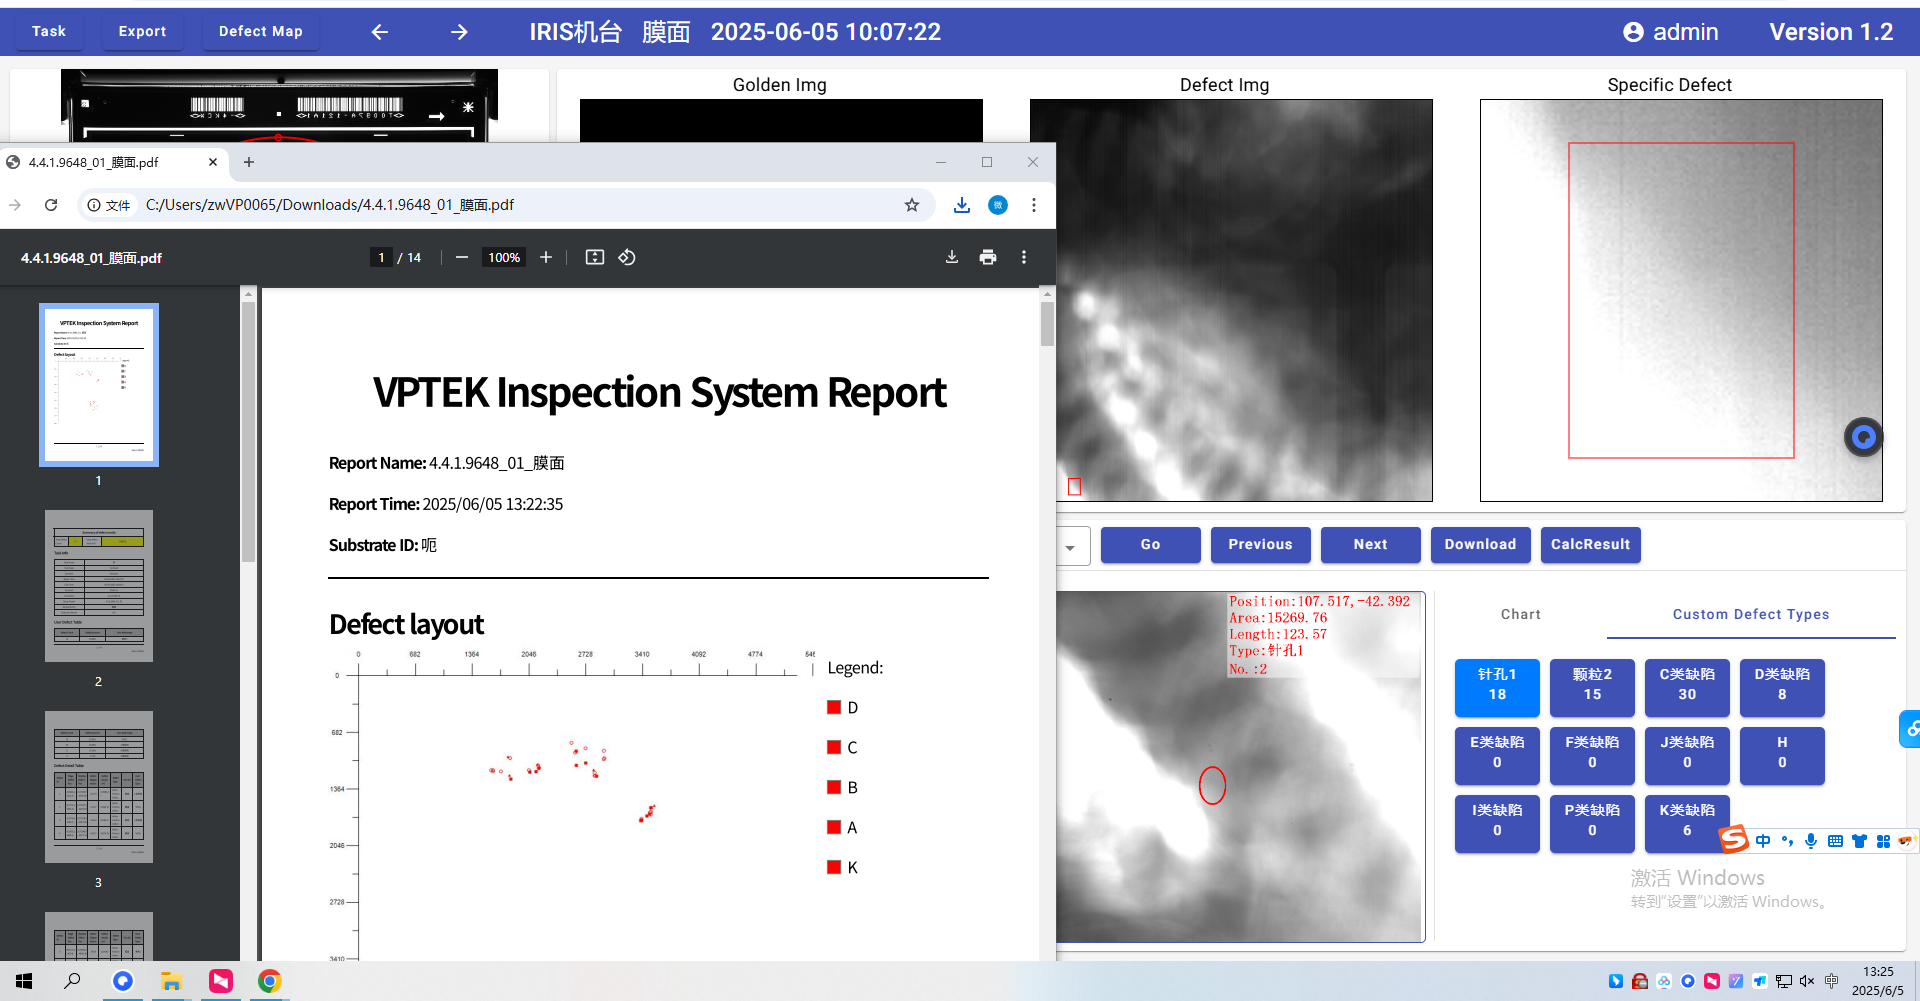Toggle Sogou Chinese/English mode

1763,841
